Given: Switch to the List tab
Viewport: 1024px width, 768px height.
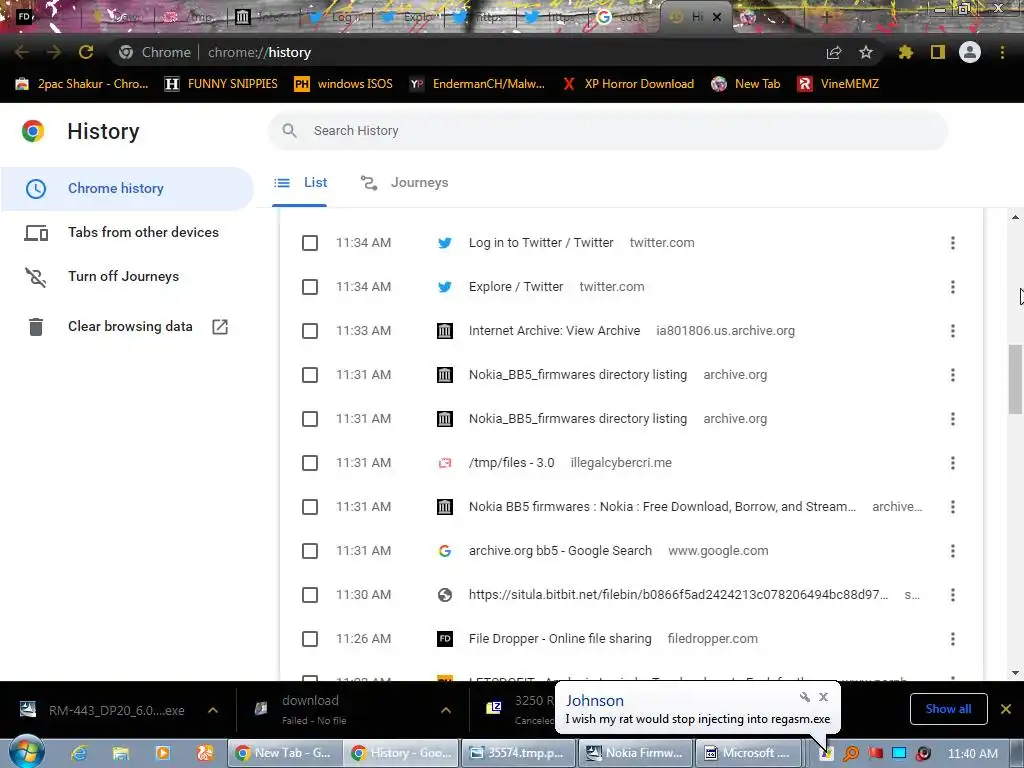Looking at the screenshot, I should click(x=300, y=183).
